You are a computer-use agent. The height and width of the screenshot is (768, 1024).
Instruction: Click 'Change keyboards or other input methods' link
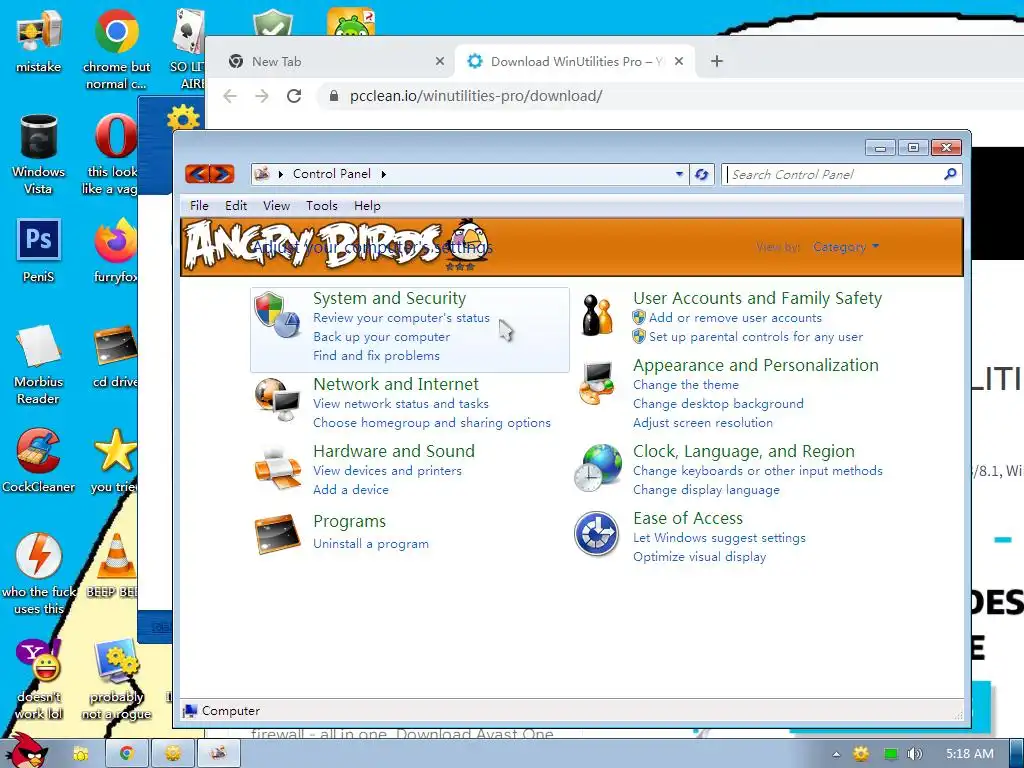coord(758,471)
